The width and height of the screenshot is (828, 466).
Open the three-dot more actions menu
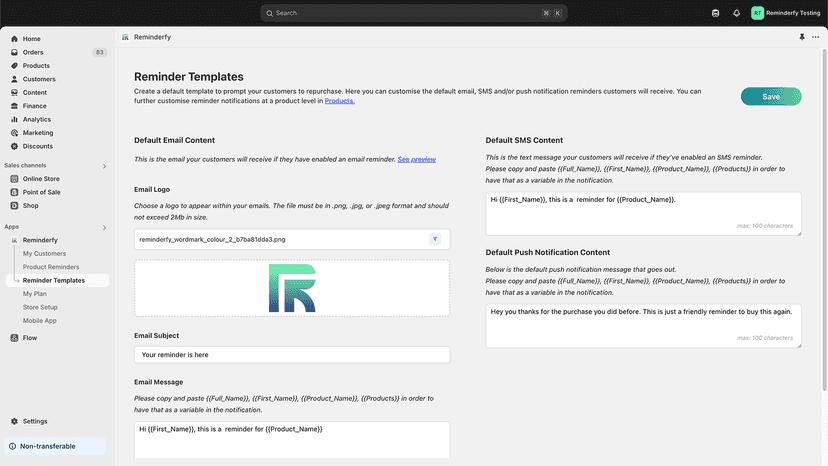[815, 37]
